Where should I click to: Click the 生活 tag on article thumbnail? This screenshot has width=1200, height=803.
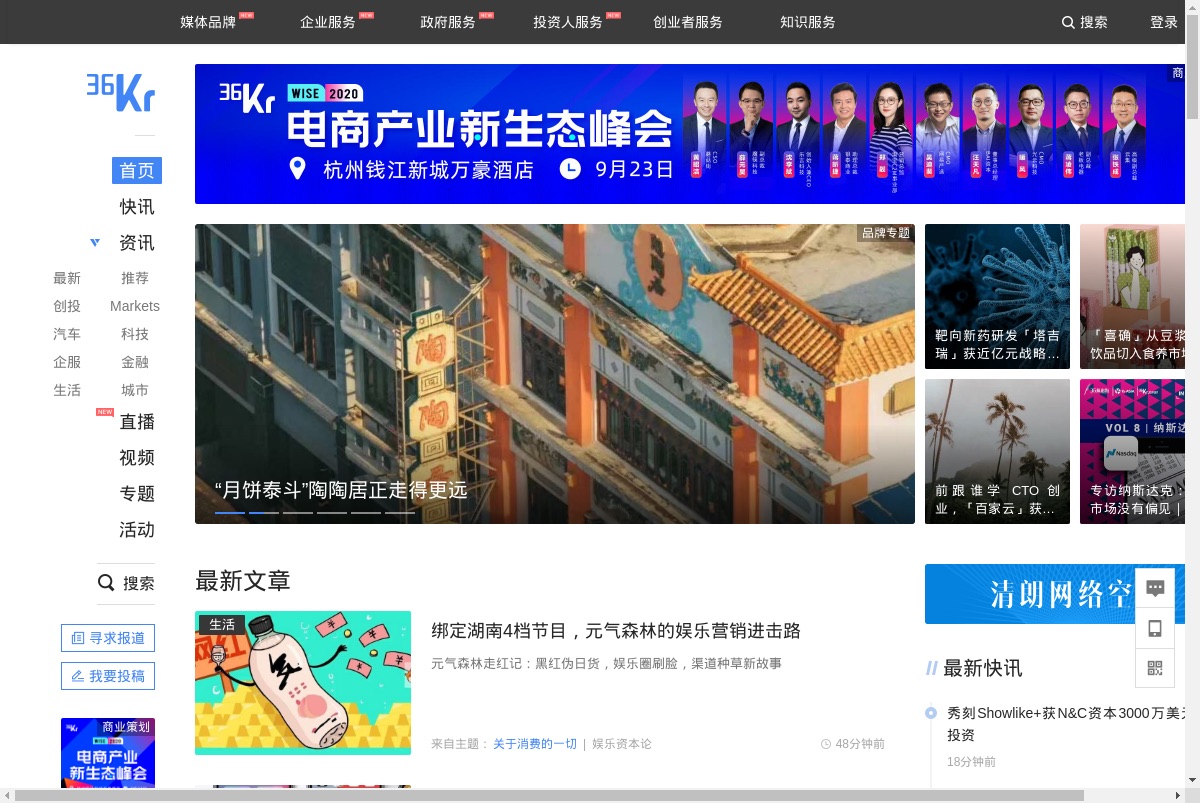click(222, 624)
